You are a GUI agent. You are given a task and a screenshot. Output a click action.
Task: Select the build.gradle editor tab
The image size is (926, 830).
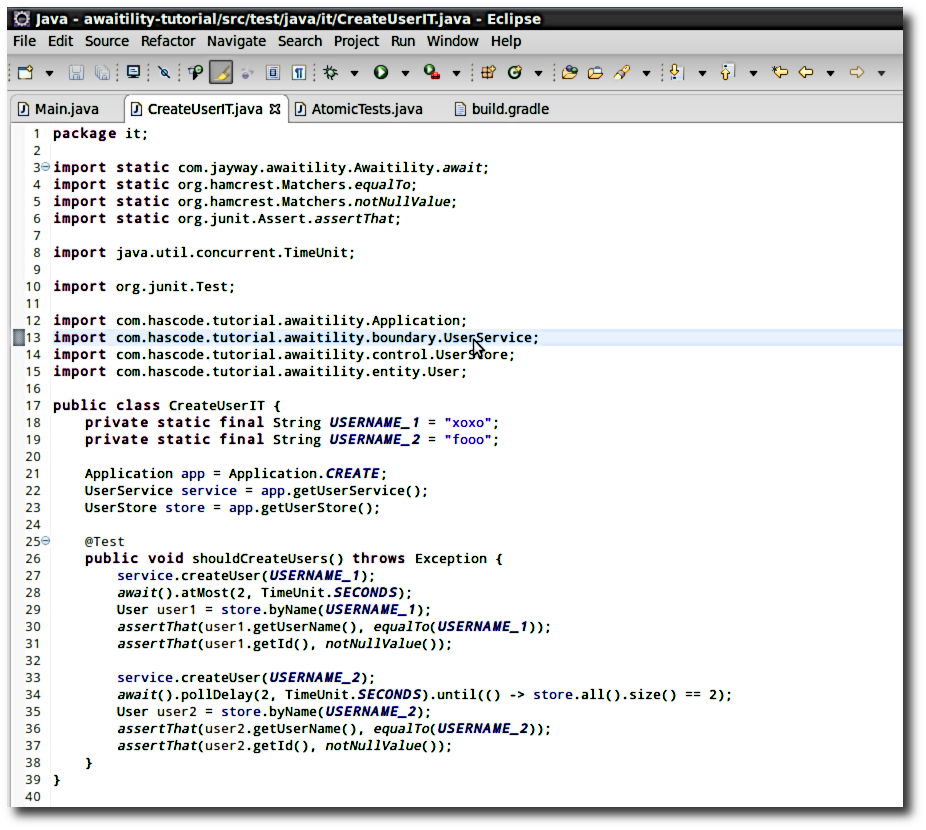[x=510, y=109]
